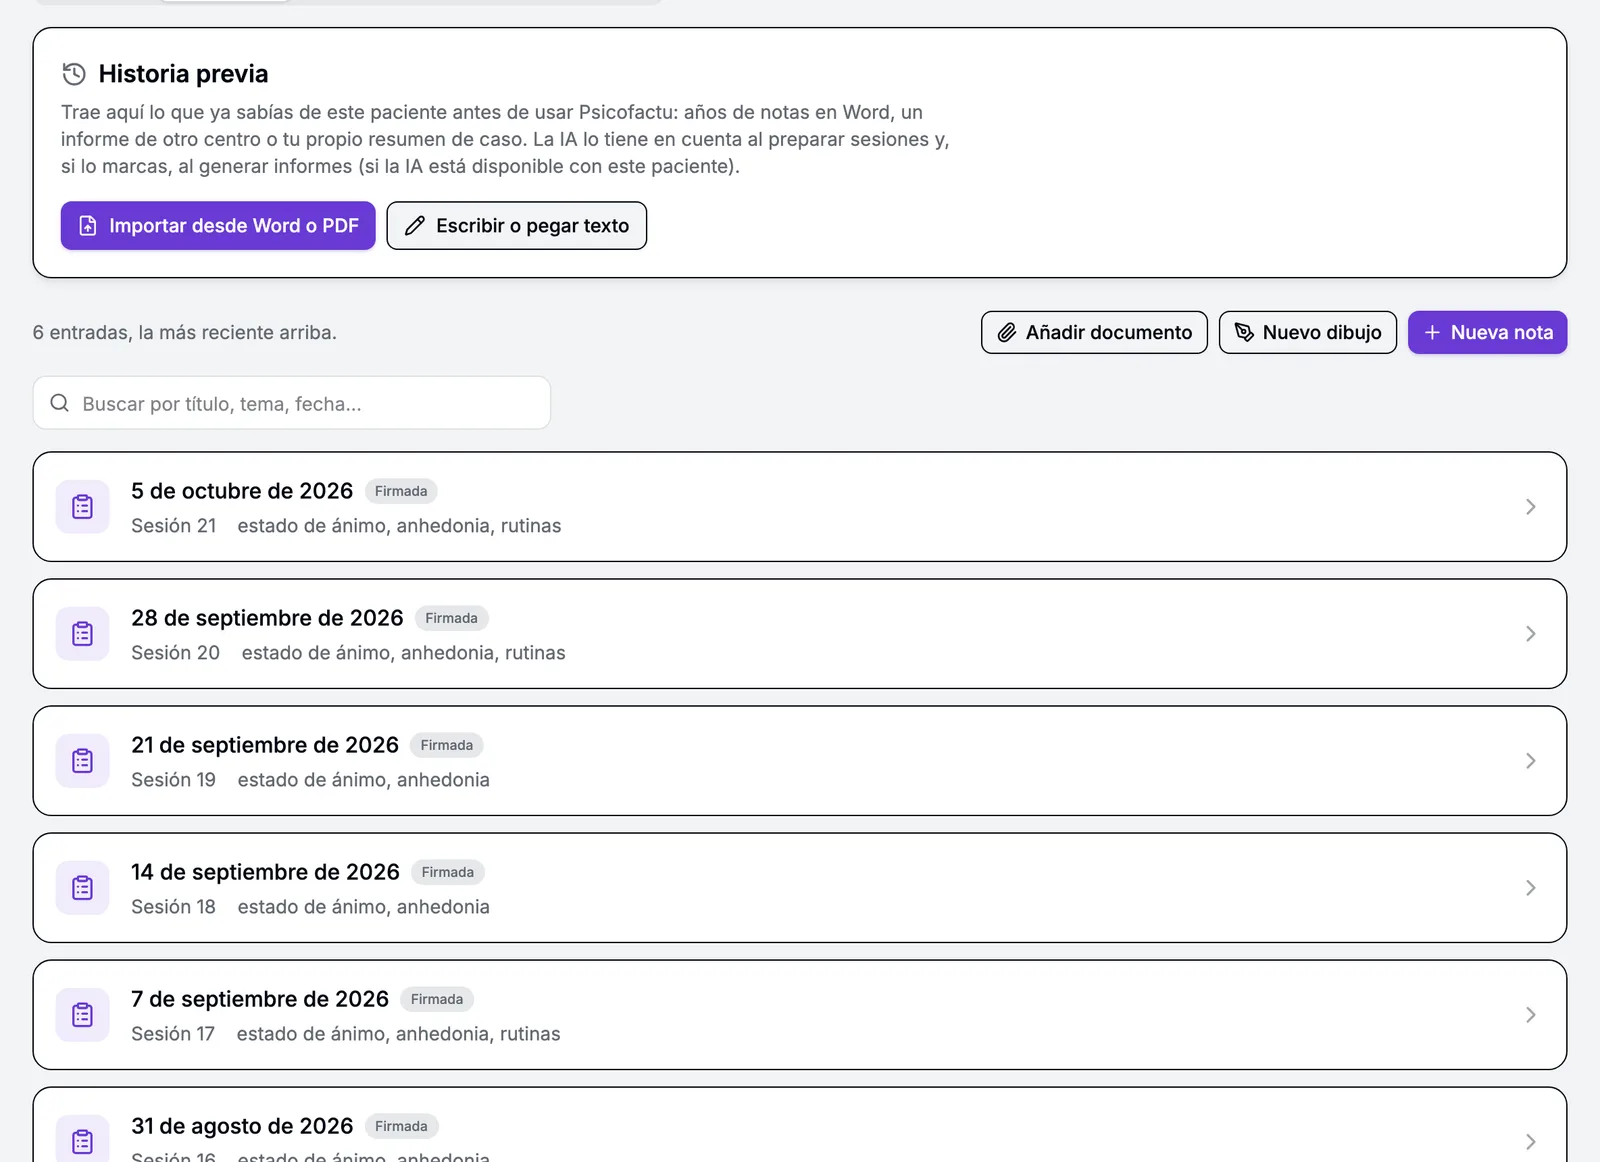Click the file icon on Importar button

[88, 226]
